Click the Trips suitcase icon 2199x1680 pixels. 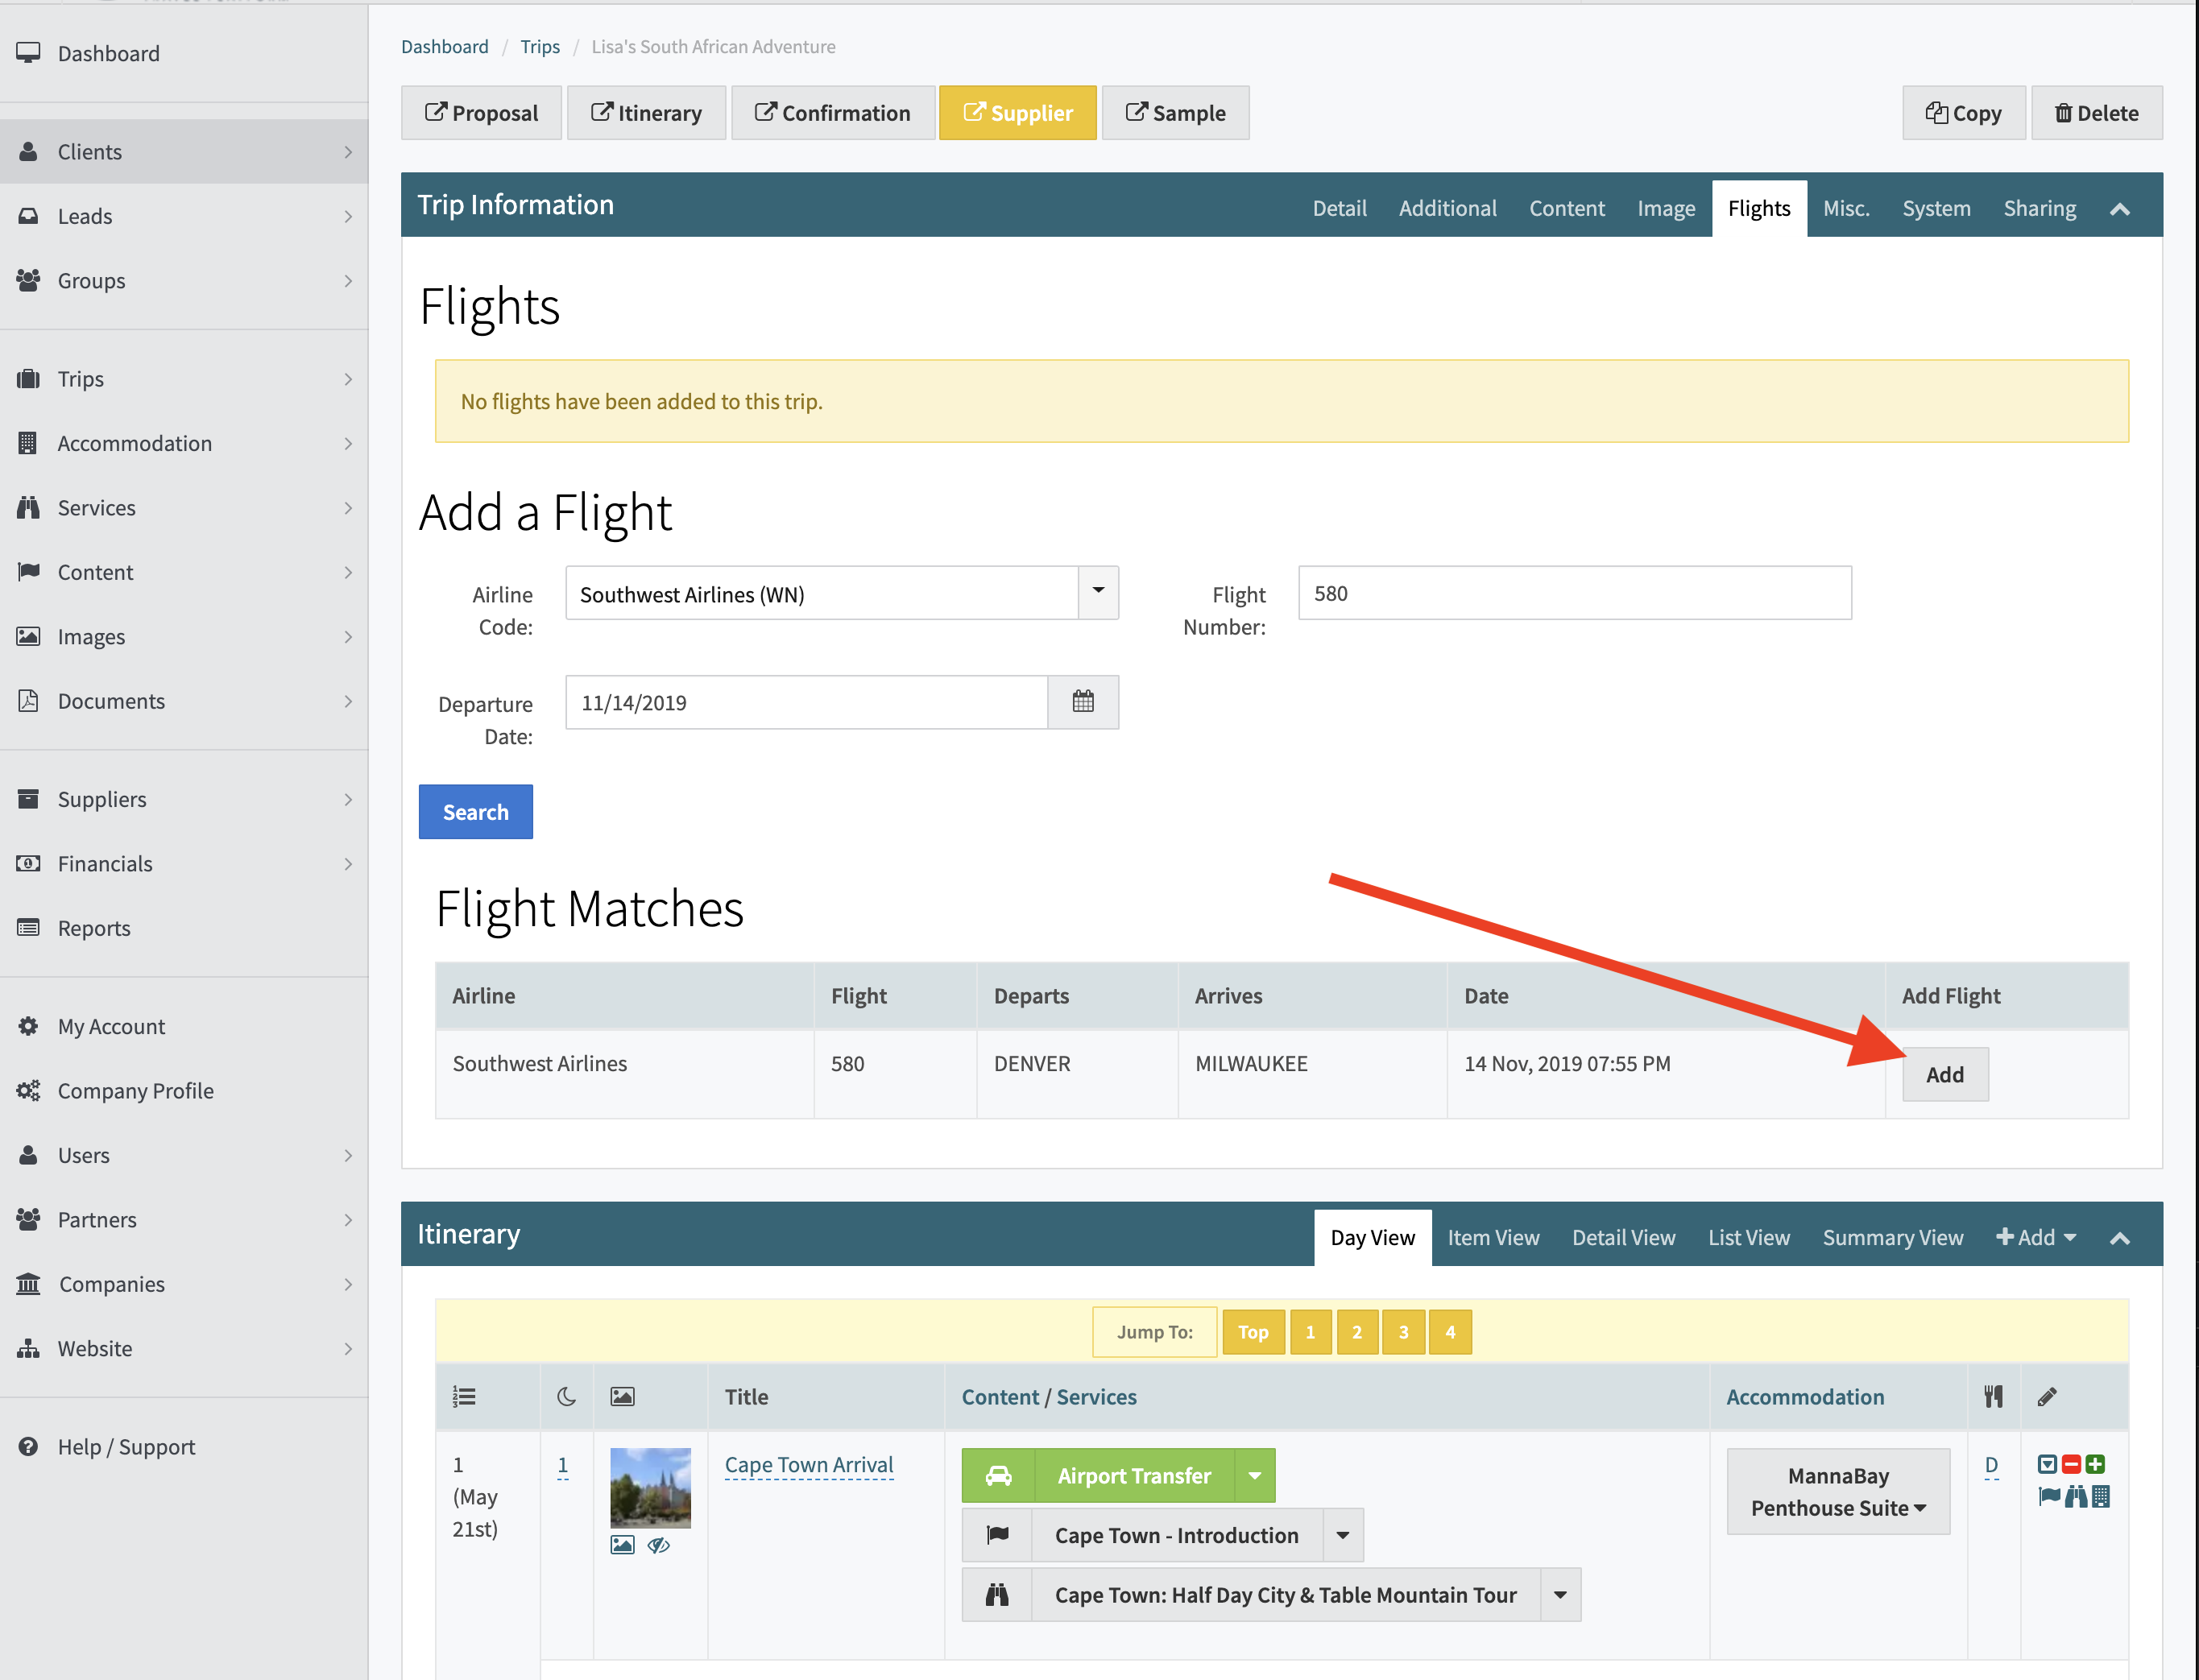point(28,378)
